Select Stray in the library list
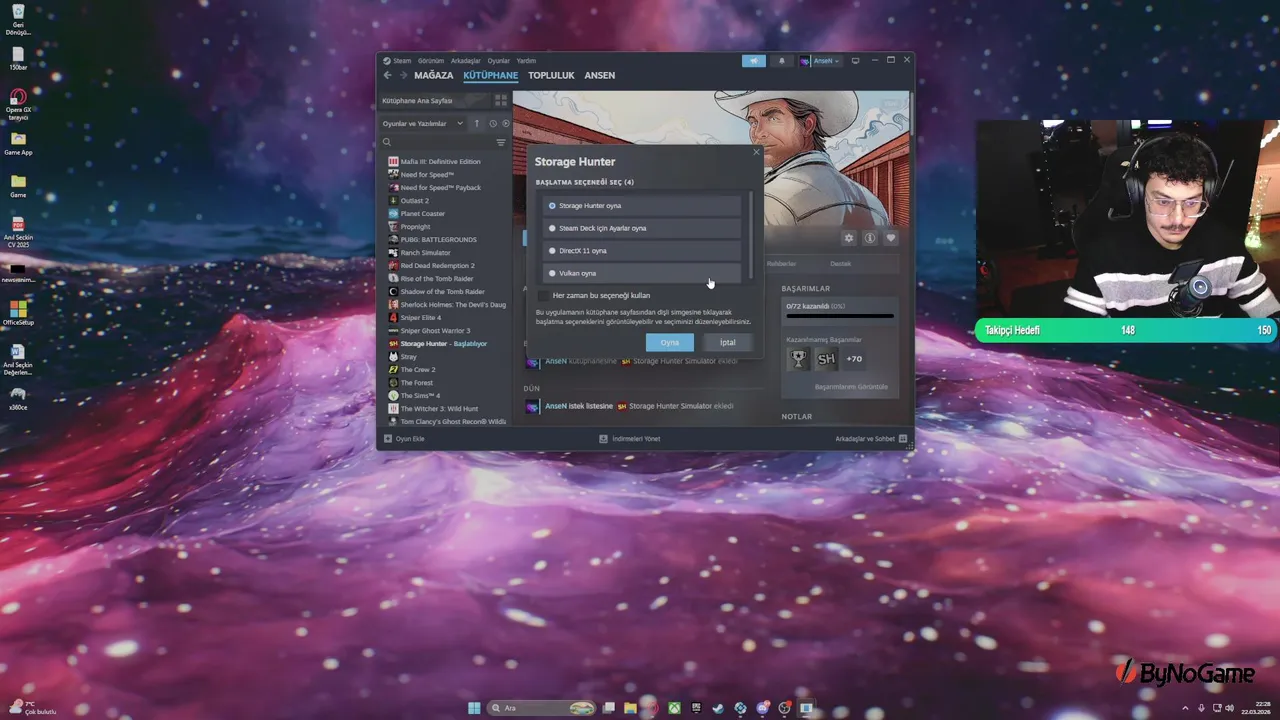1280x720 pixels. click(409, 356)
